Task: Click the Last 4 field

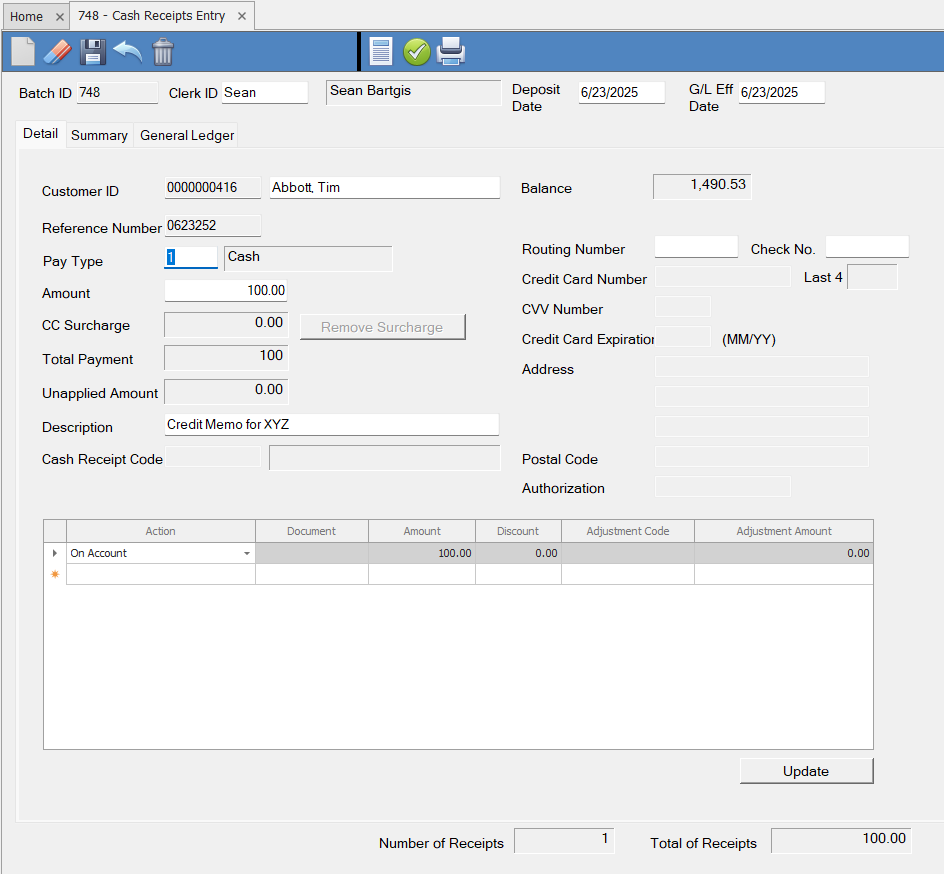Action: 872,277
